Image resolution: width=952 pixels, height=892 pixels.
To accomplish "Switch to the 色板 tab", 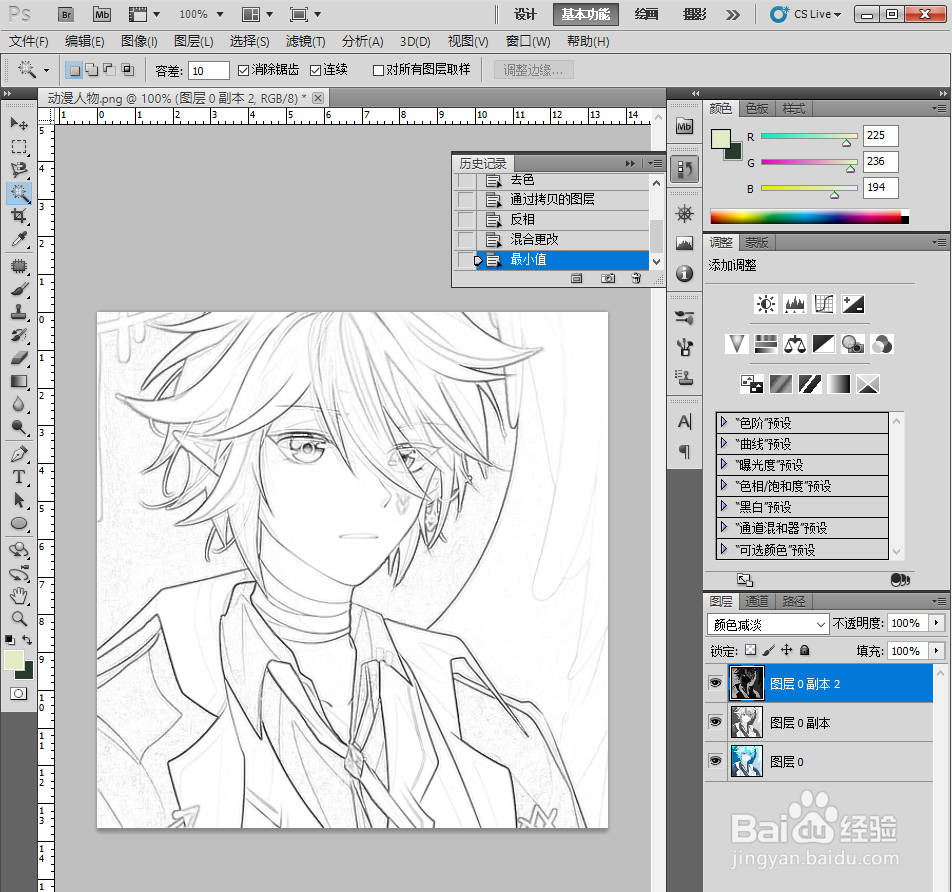I will [x=757, y=108].
